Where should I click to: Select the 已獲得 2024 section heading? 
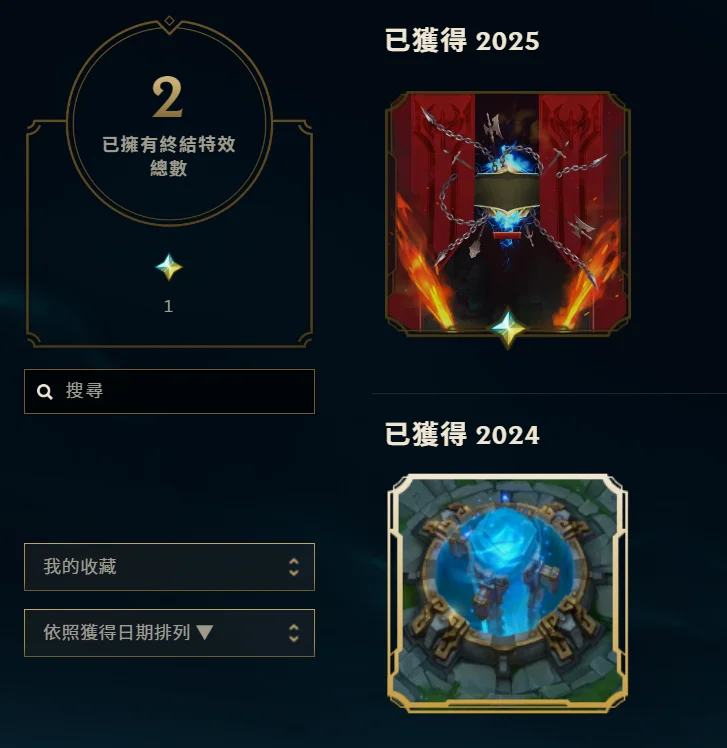coord(462,434)
